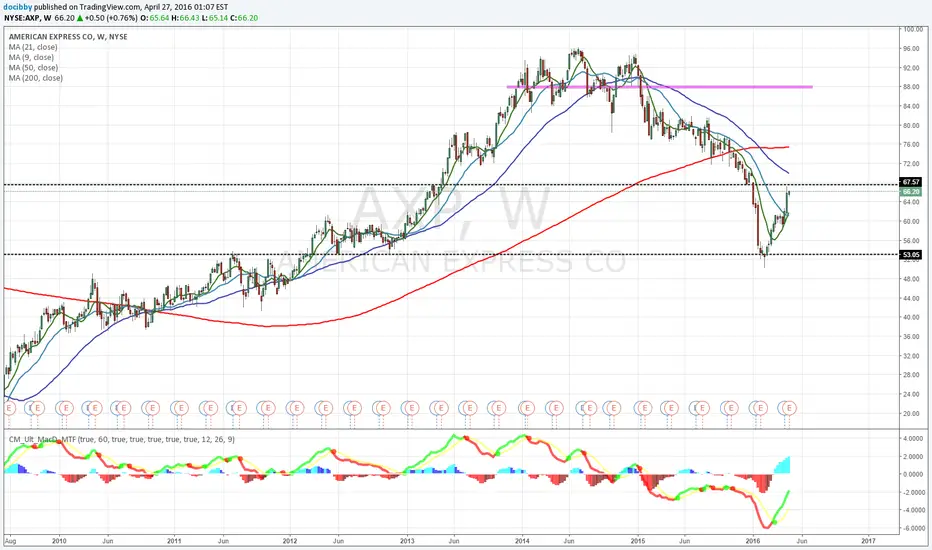Screen dimensions: 932x550
Task: Click the 100.00 price axis label
Action: point(912,29)
